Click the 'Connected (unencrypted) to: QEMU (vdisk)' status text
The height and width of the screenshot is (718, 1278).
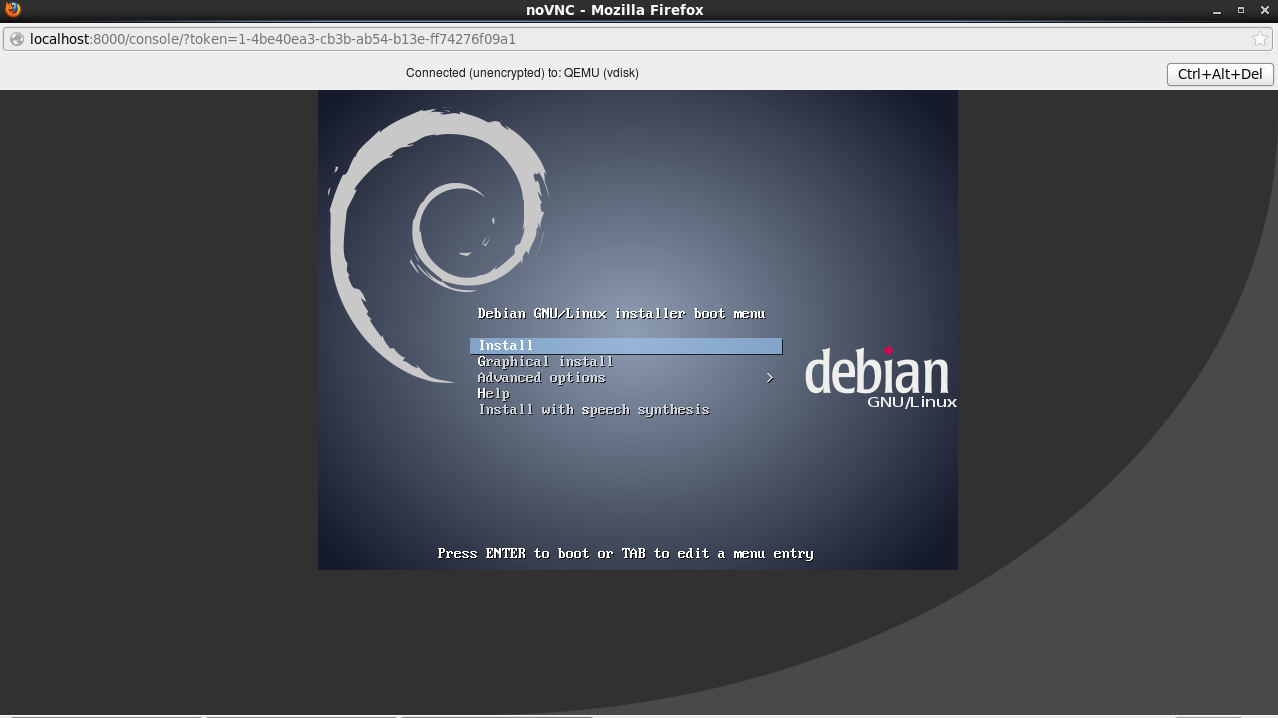(x=522, y=73)
